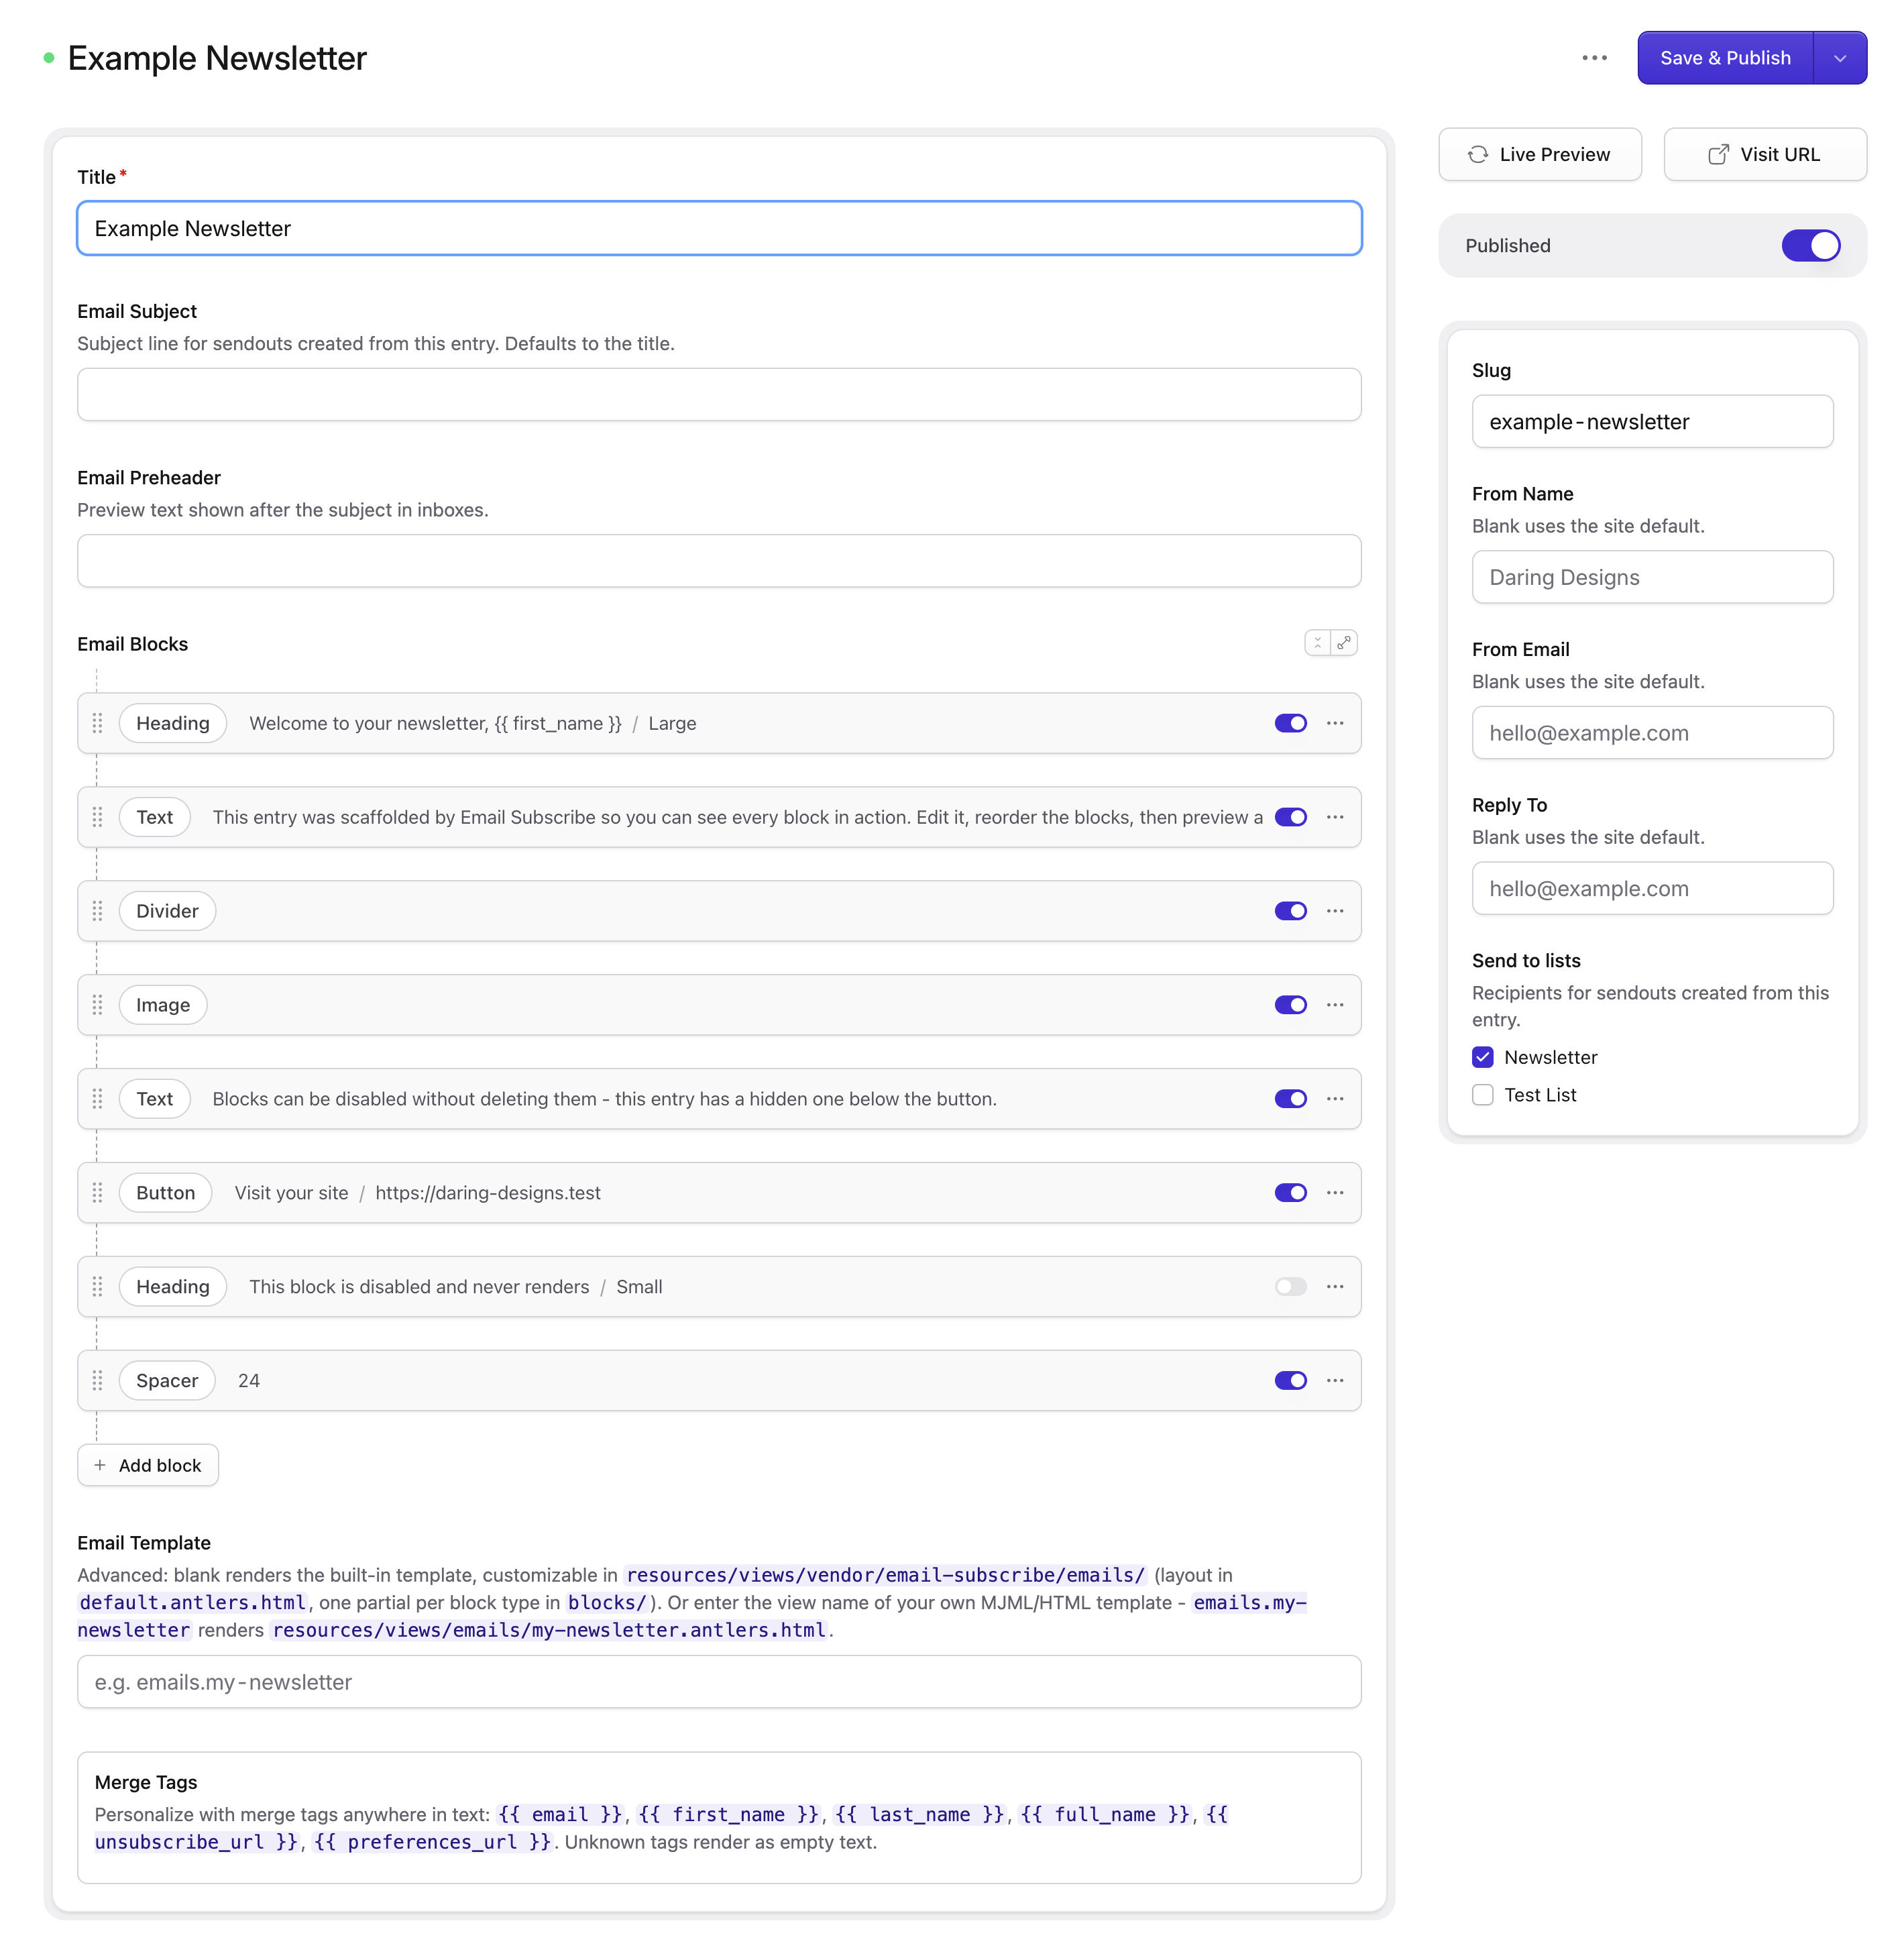The height and width of the screenshot is (1960, 1902).
Task: Click the Visit URL button
Action: click(1764, 154)
